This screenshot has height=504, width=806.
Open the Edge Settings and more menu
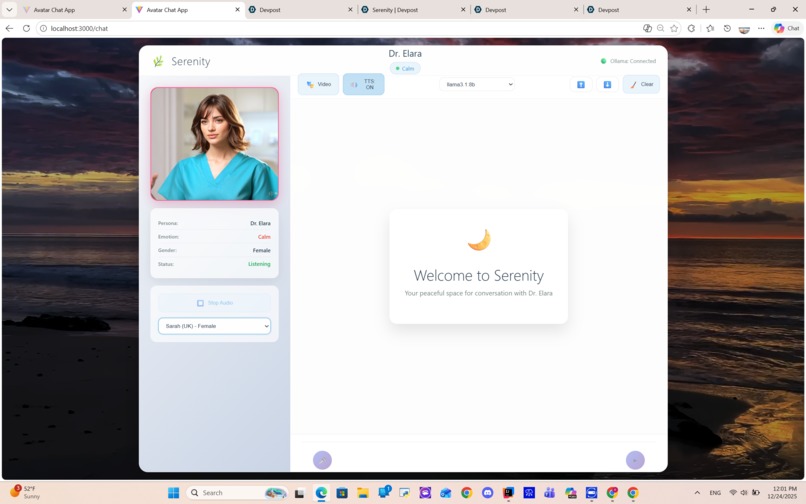[x=761, y=28]
